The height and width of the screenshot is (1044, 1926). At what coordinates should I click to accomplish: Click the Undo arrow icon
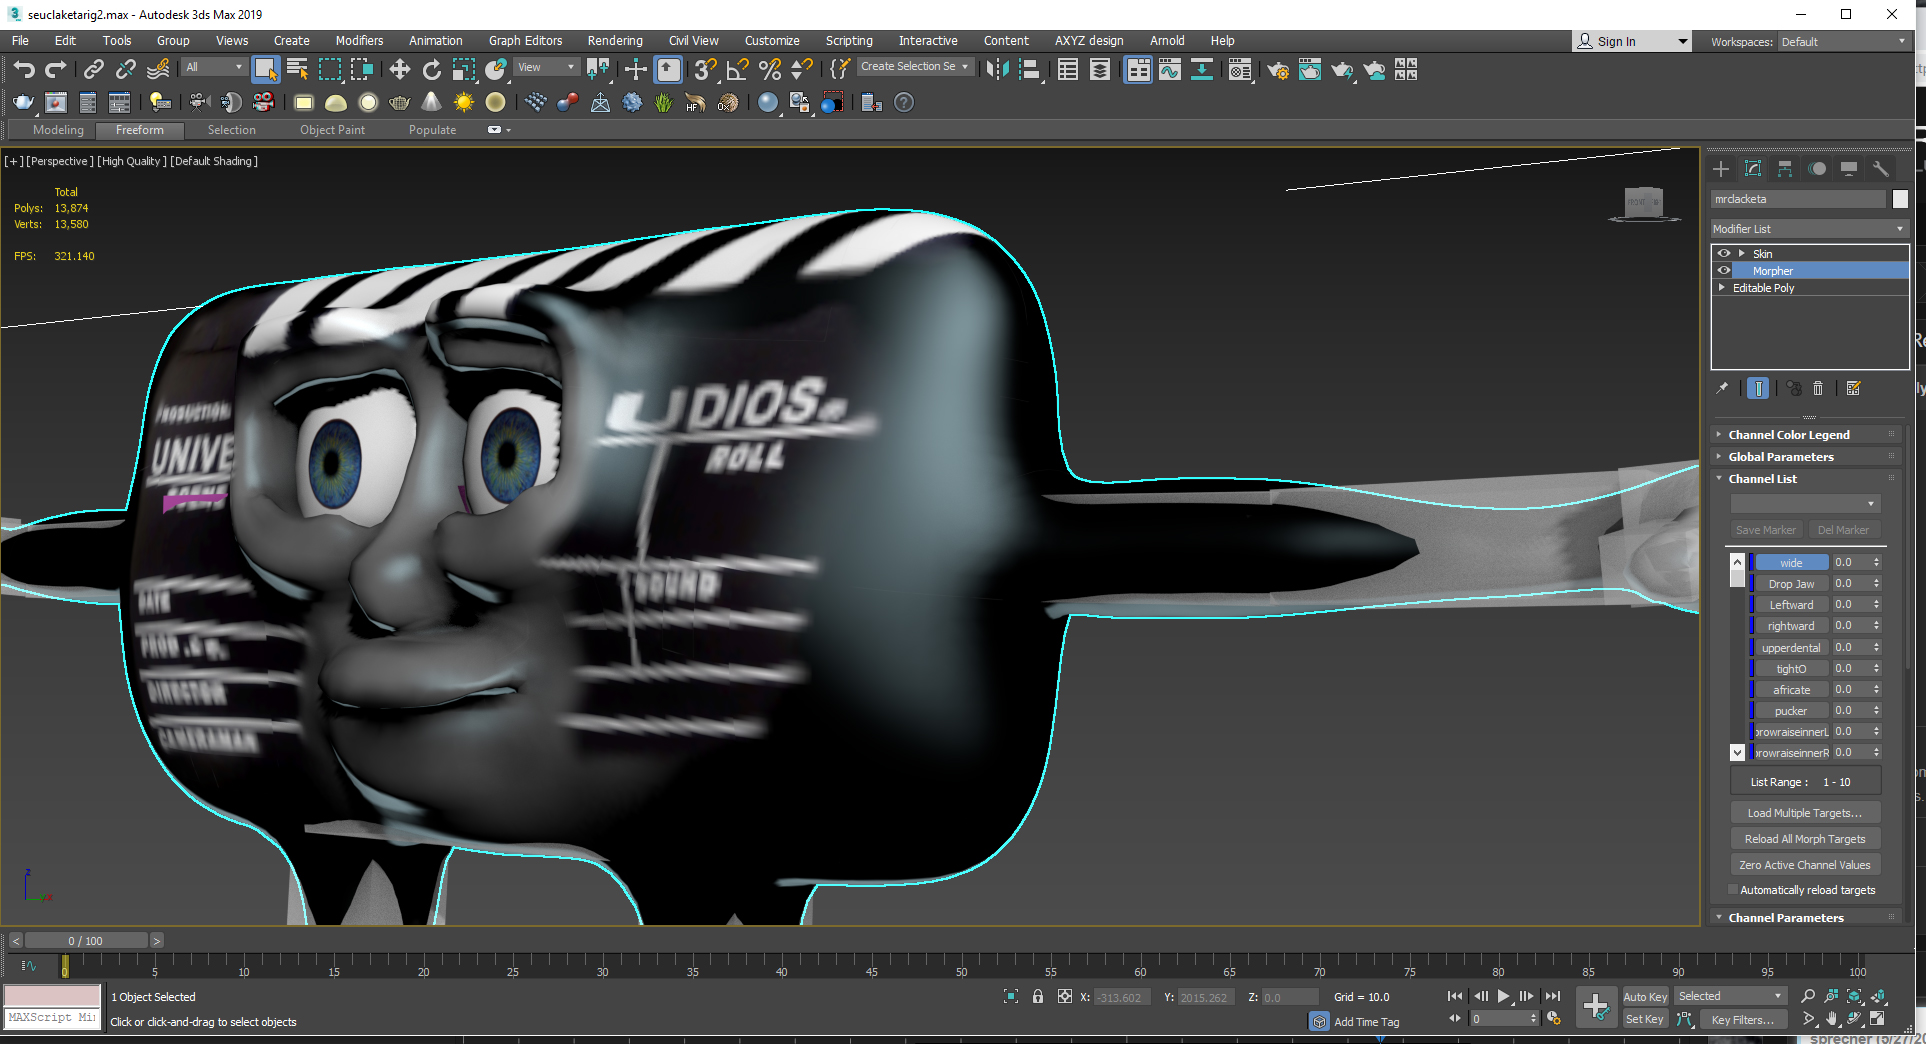pos(24,69)
